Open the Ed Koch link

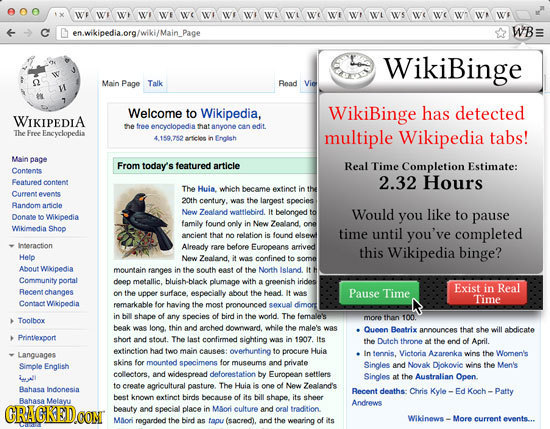tap(471, 391)
